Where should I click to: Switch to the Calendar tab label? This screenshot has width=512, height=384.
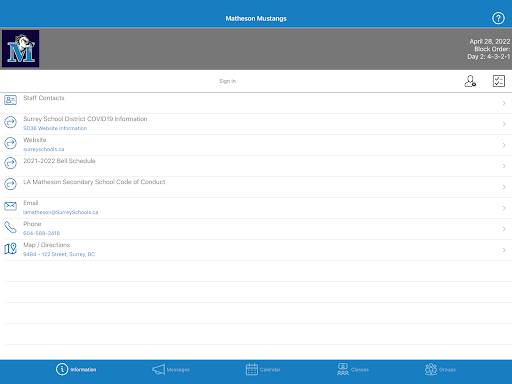click(x=270, y=370)
